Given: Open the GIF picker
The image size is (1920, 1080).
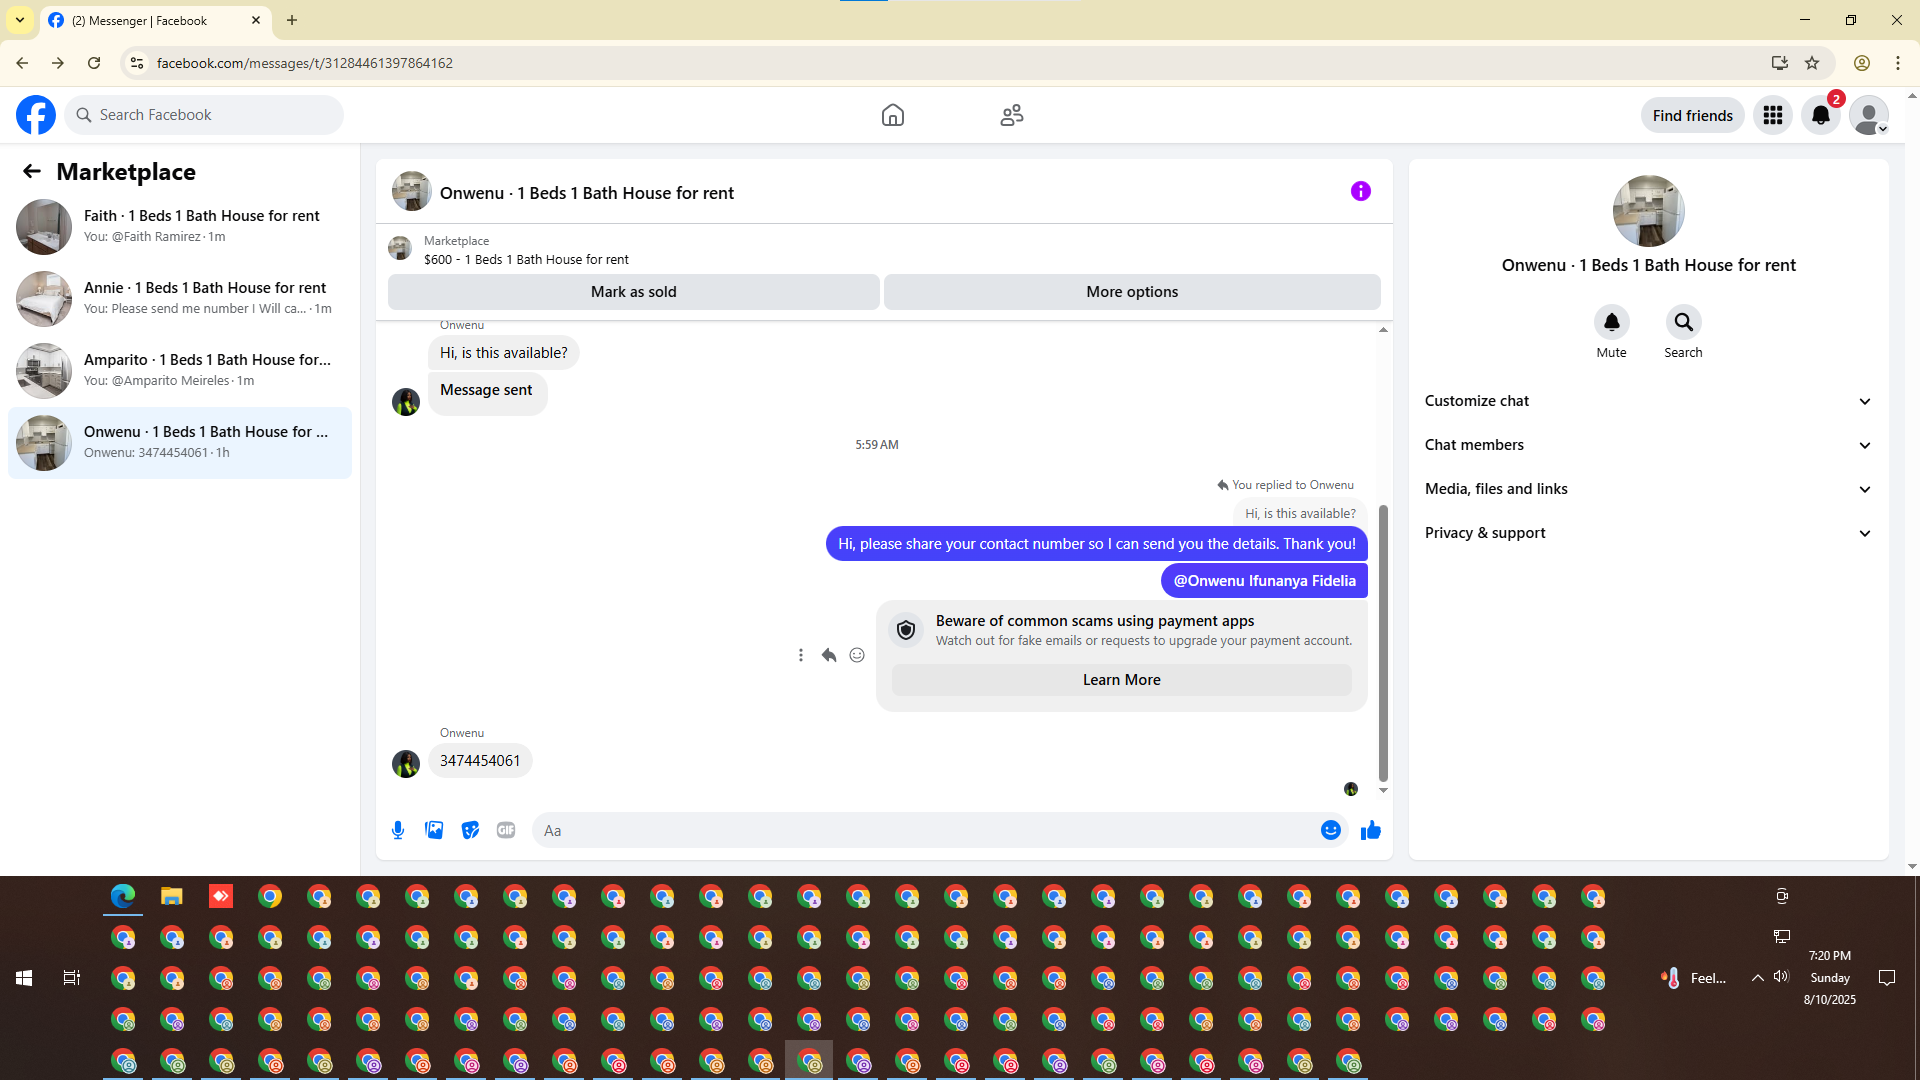Looking at the screenshot, I should [x=506, y=830].
